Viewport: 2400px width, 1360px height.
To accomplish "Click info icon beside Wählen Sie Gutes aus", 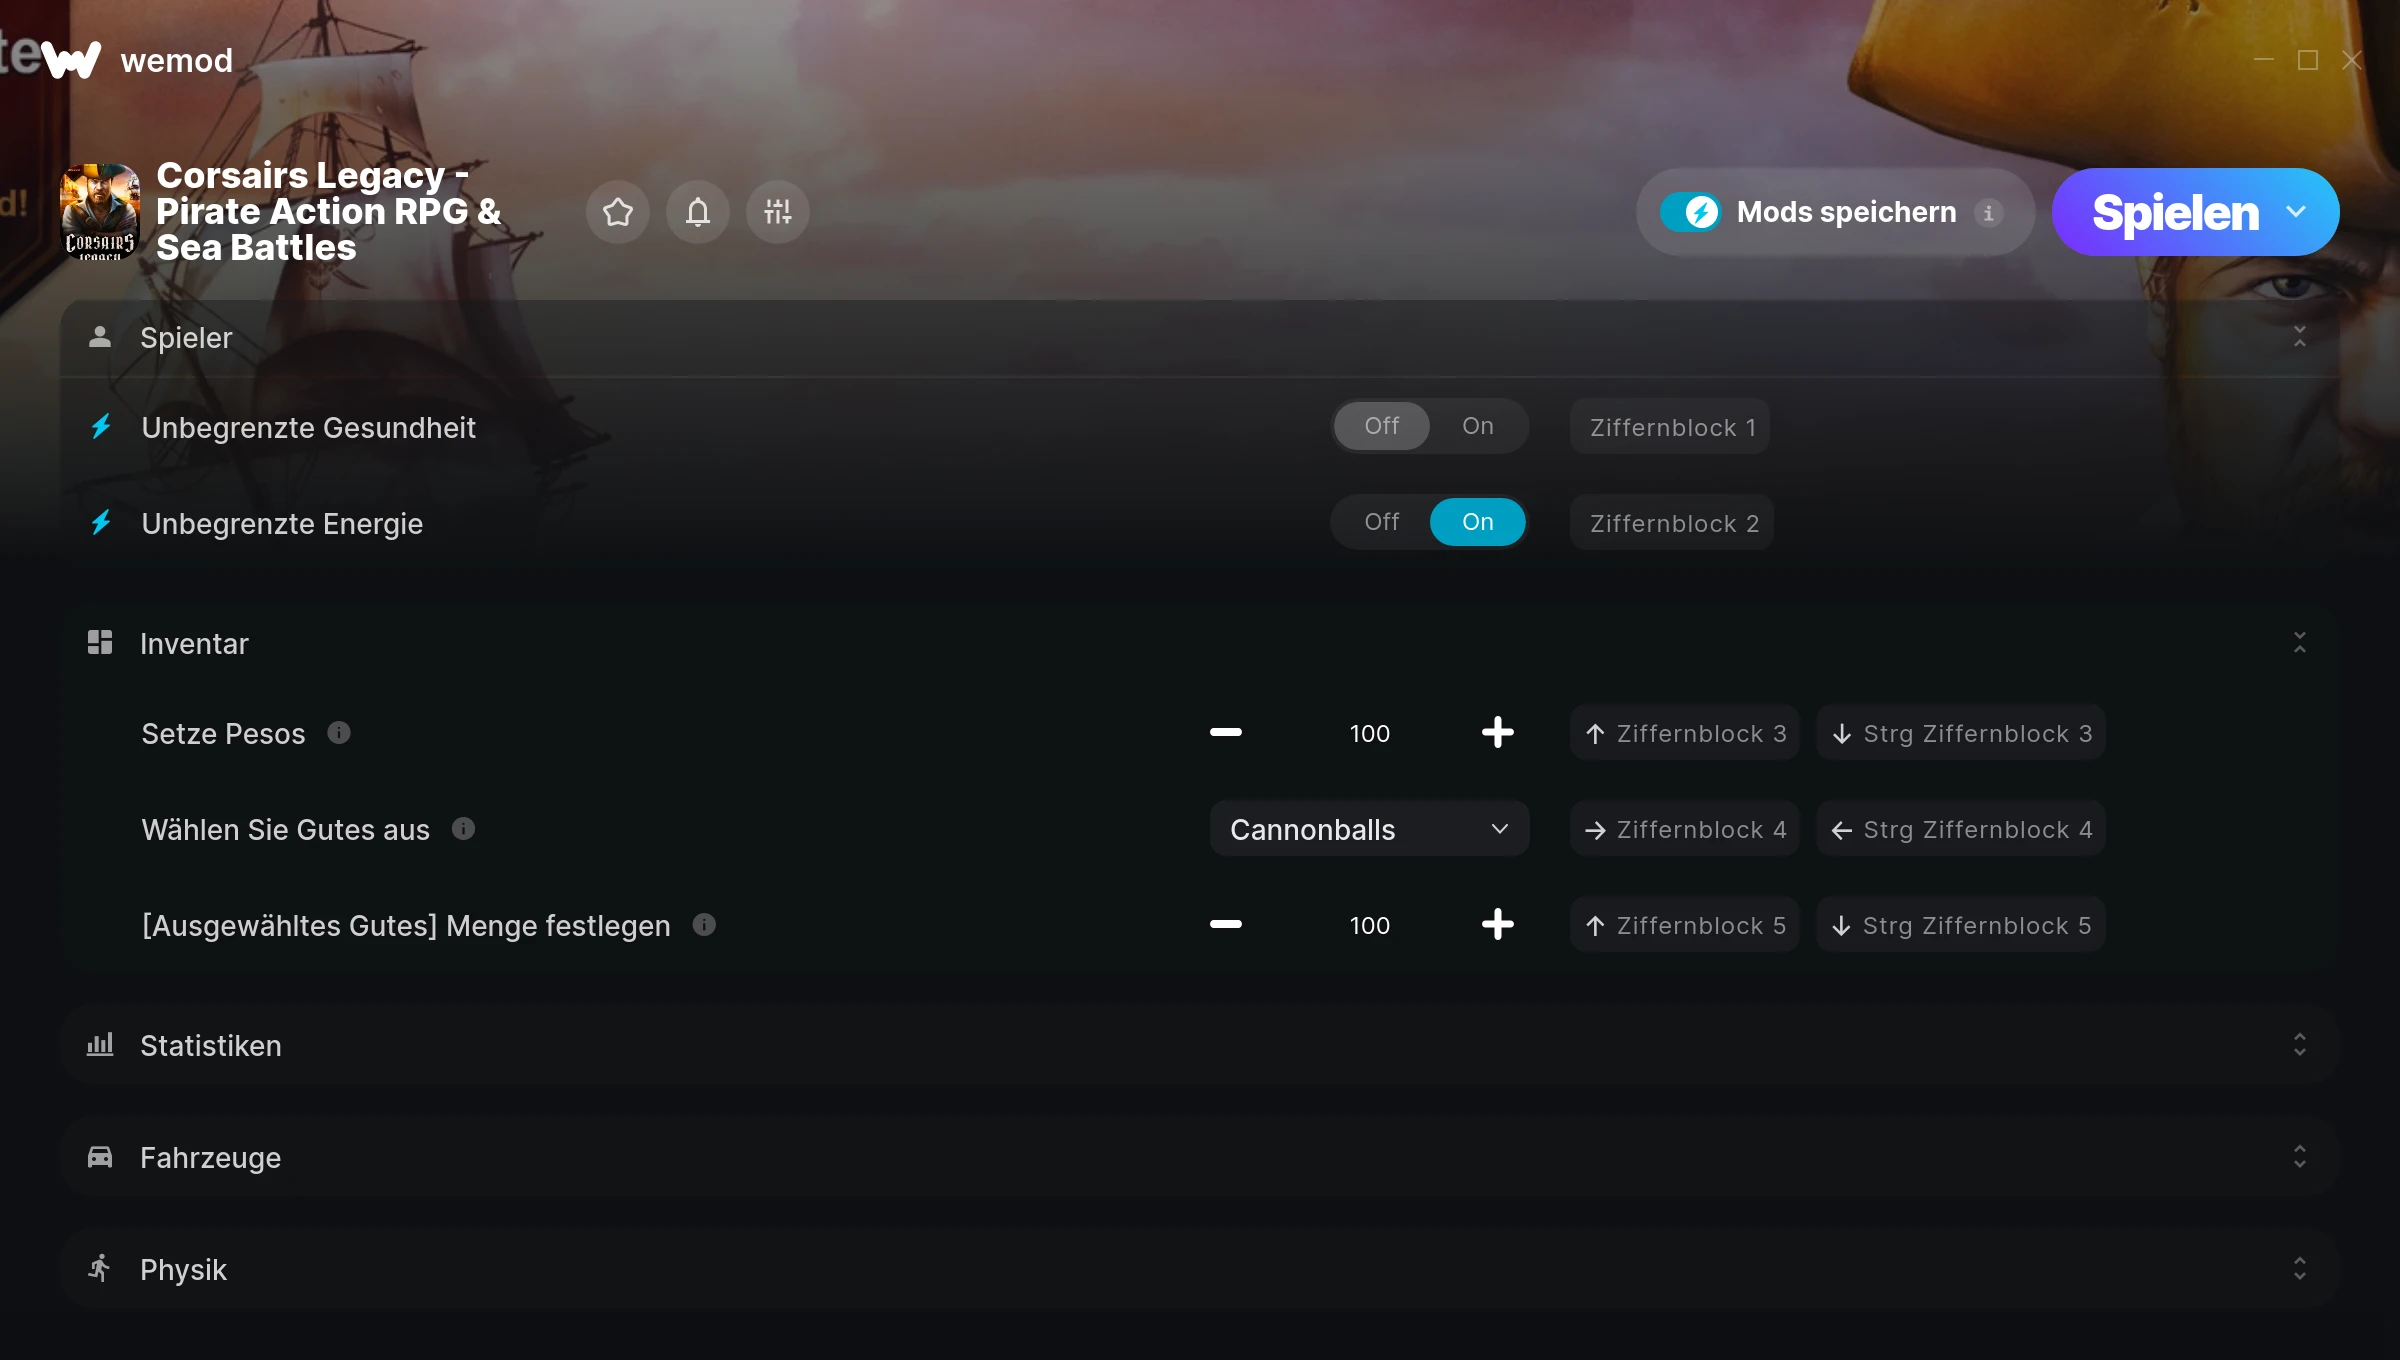I will click(463, 829).
